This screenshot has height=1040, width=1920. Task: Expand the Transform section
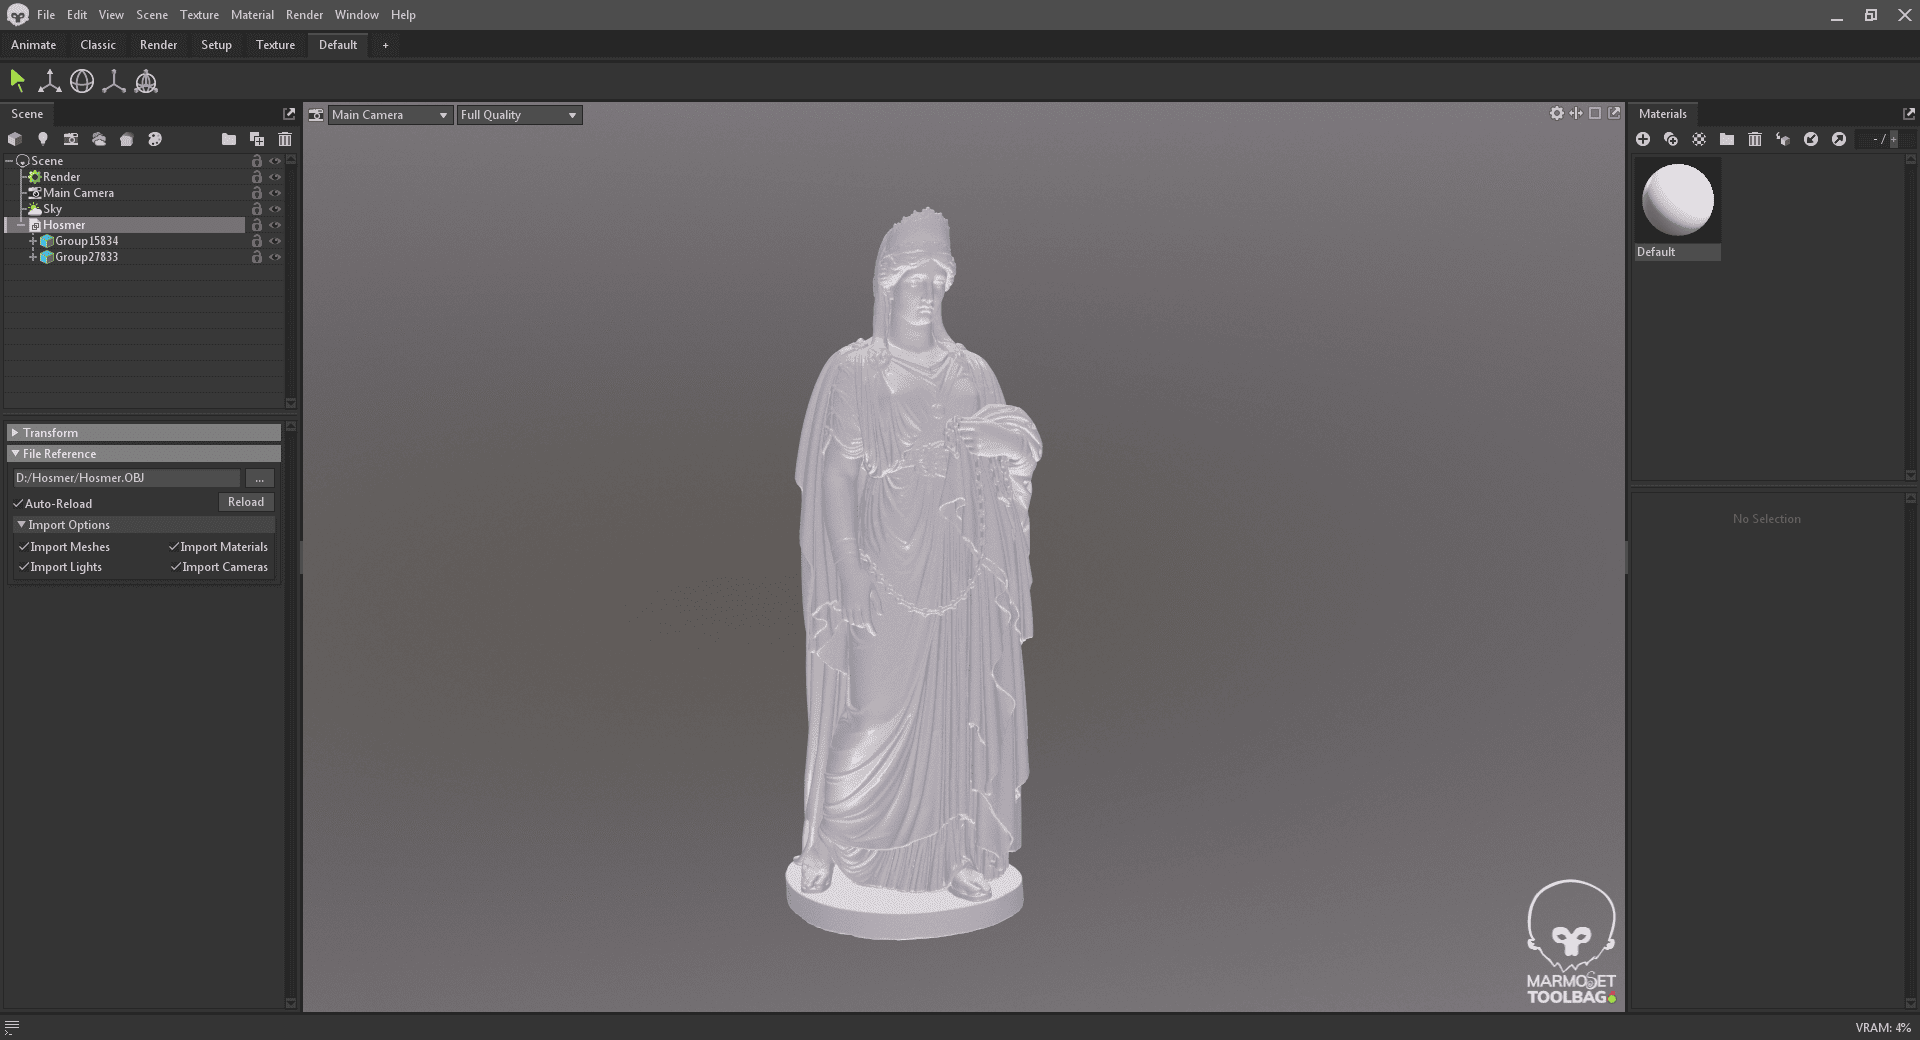144,433
